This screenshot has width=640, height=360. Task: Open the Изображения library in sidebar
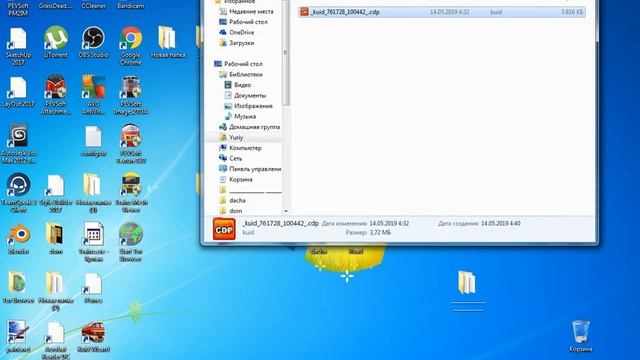253,106
